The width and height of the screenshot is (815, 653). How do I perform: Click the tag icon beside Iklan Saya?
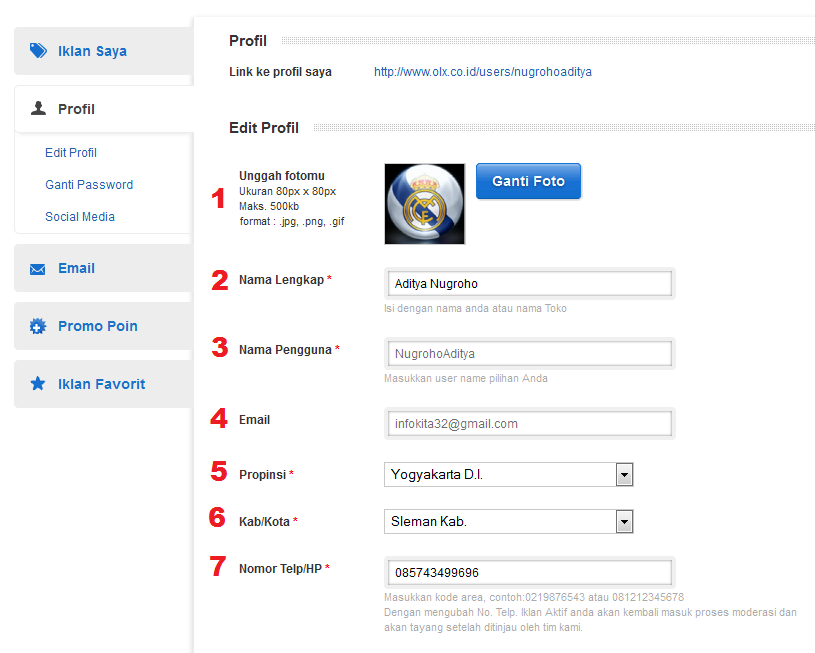(41, 50)
